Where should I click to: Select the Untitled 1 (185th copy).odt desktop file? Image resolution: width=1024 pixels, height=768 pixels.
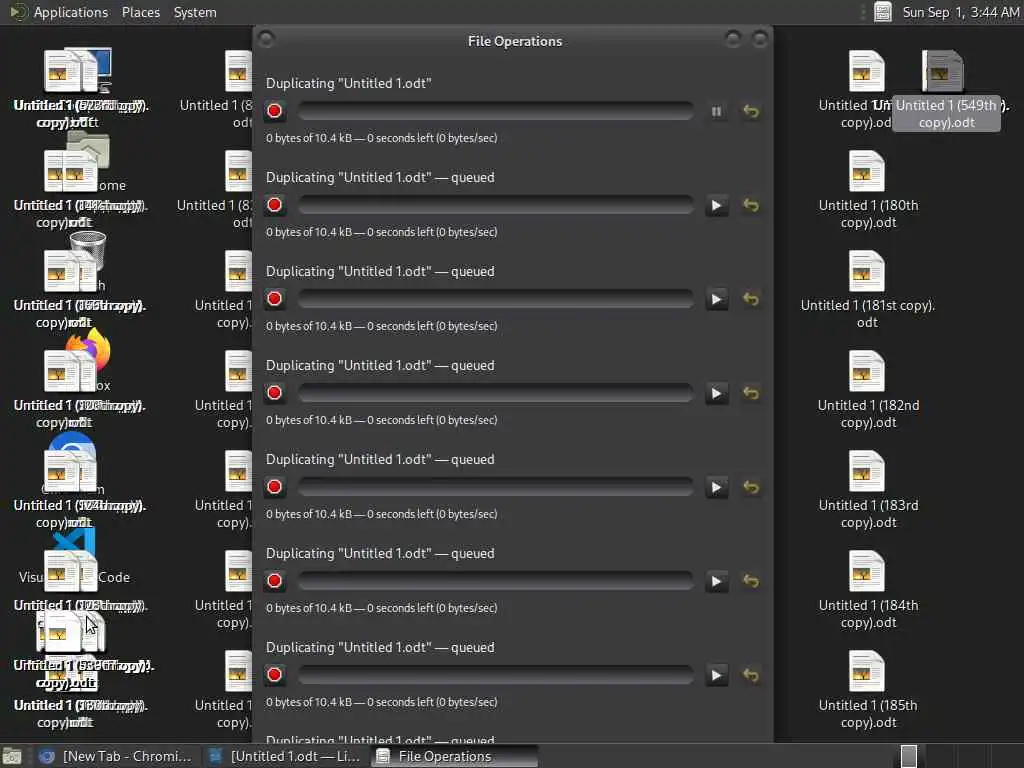[x=868, y=690]
